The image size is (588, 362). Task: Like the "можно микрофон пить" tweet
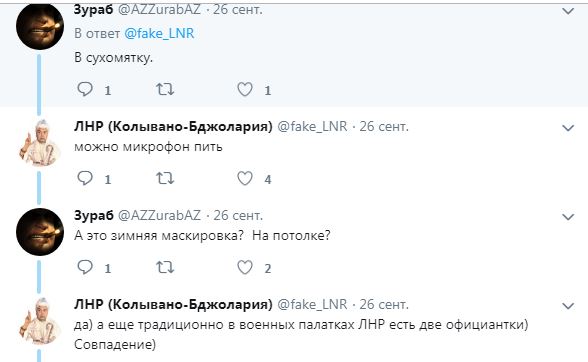(x=245, y=178)
